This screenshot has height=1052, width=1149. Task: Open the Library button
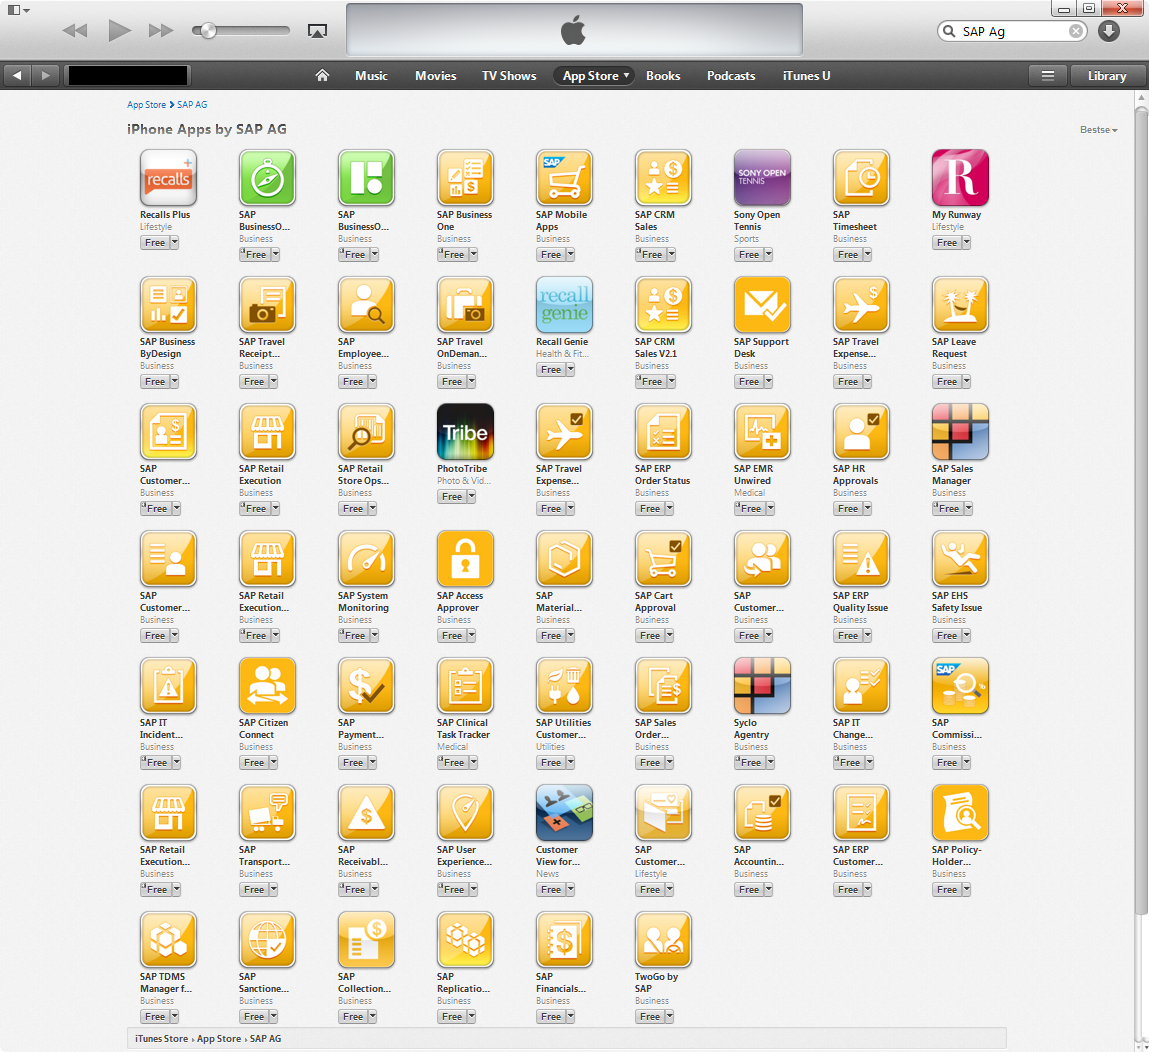point(1106,75)
